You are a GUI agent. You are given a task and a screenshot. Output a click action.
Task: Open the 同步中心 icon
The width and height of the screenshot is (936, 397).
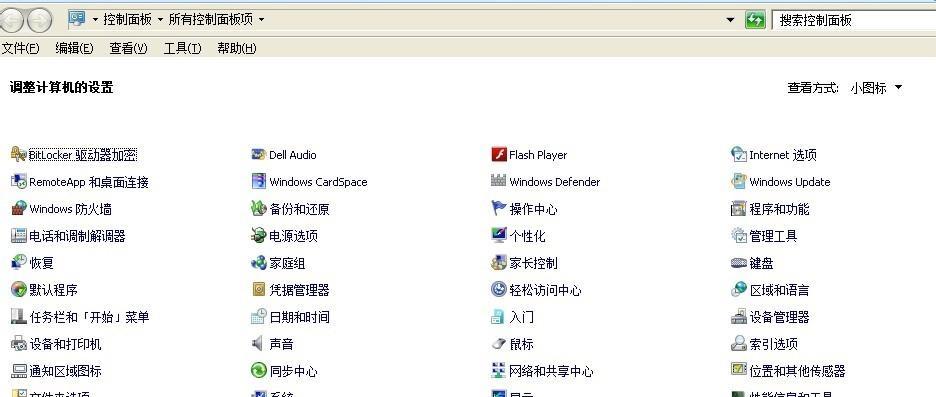pos(258,371)
